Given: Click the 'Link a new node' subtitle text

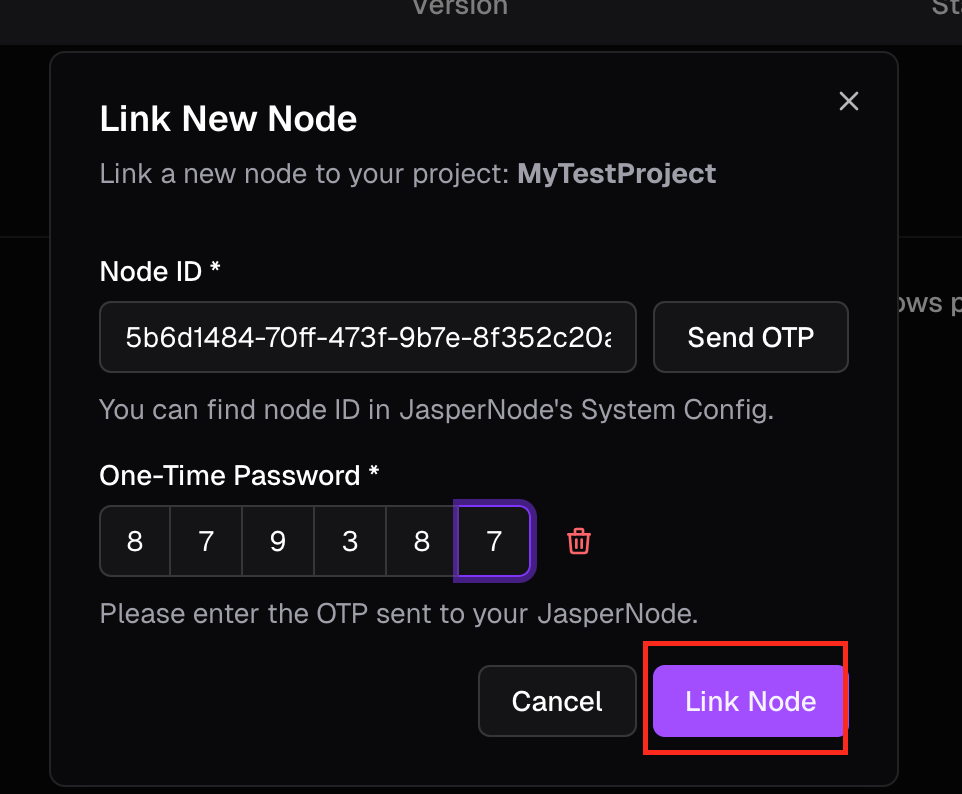Looking at the screenshot, I should (x=305, y=174).
